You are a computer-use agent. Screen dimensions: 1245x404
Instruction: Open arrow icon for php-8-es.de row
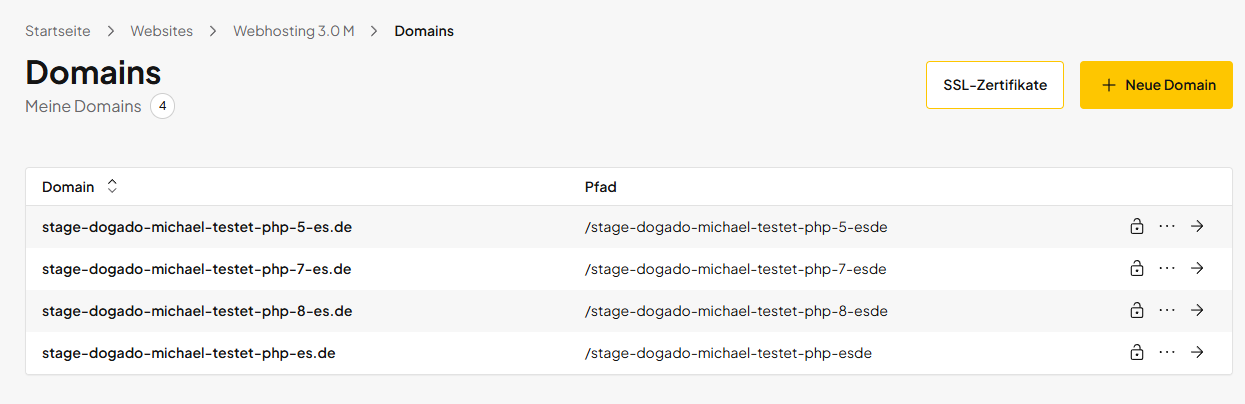coord(1197,311)
